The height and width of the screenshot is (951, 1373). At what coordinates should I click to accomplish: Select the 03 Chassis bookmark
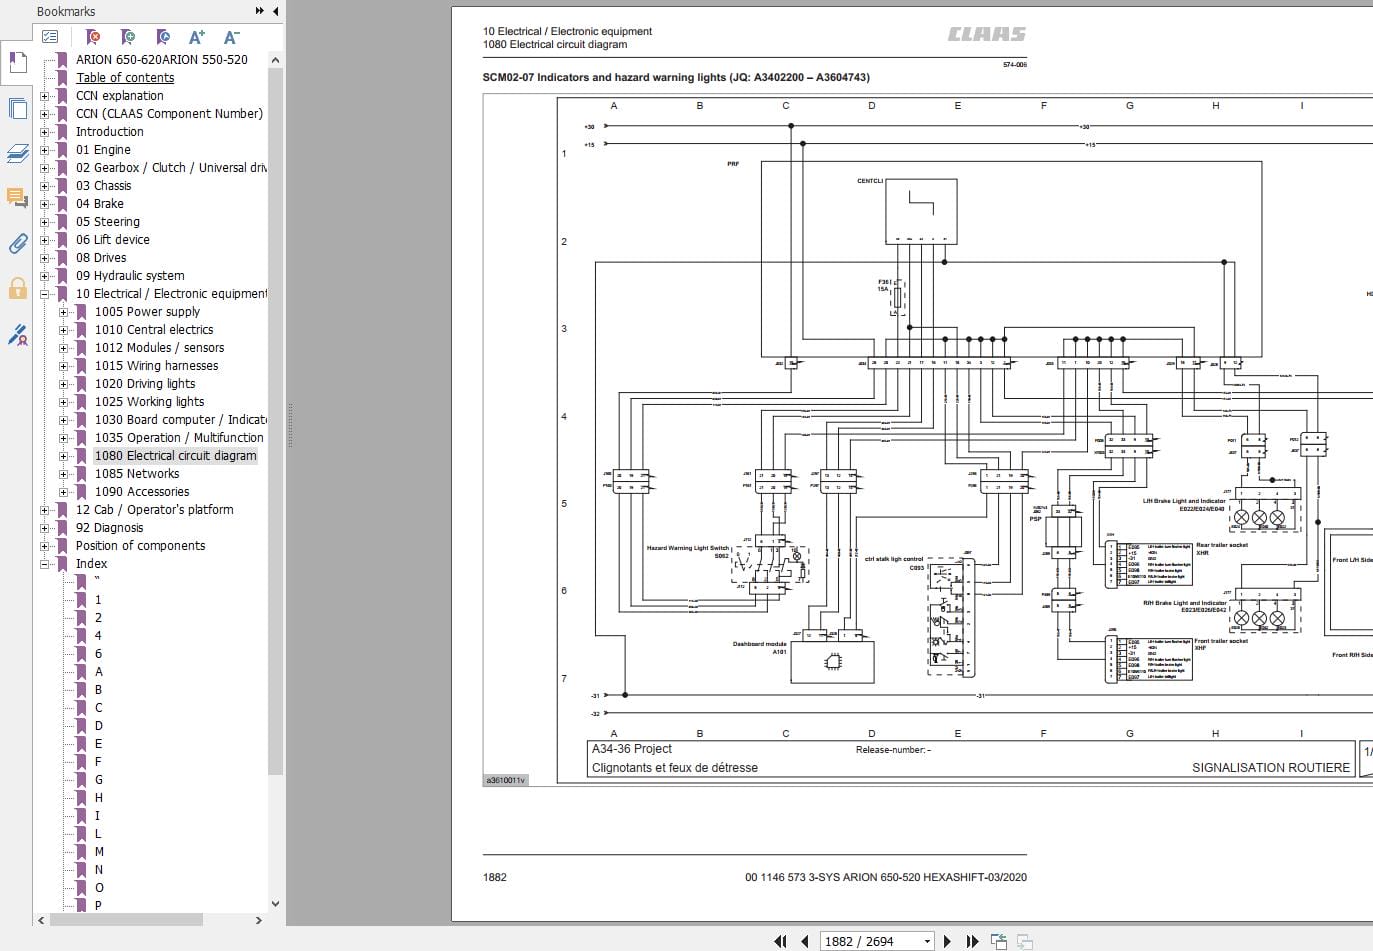(x=104, y=186)
